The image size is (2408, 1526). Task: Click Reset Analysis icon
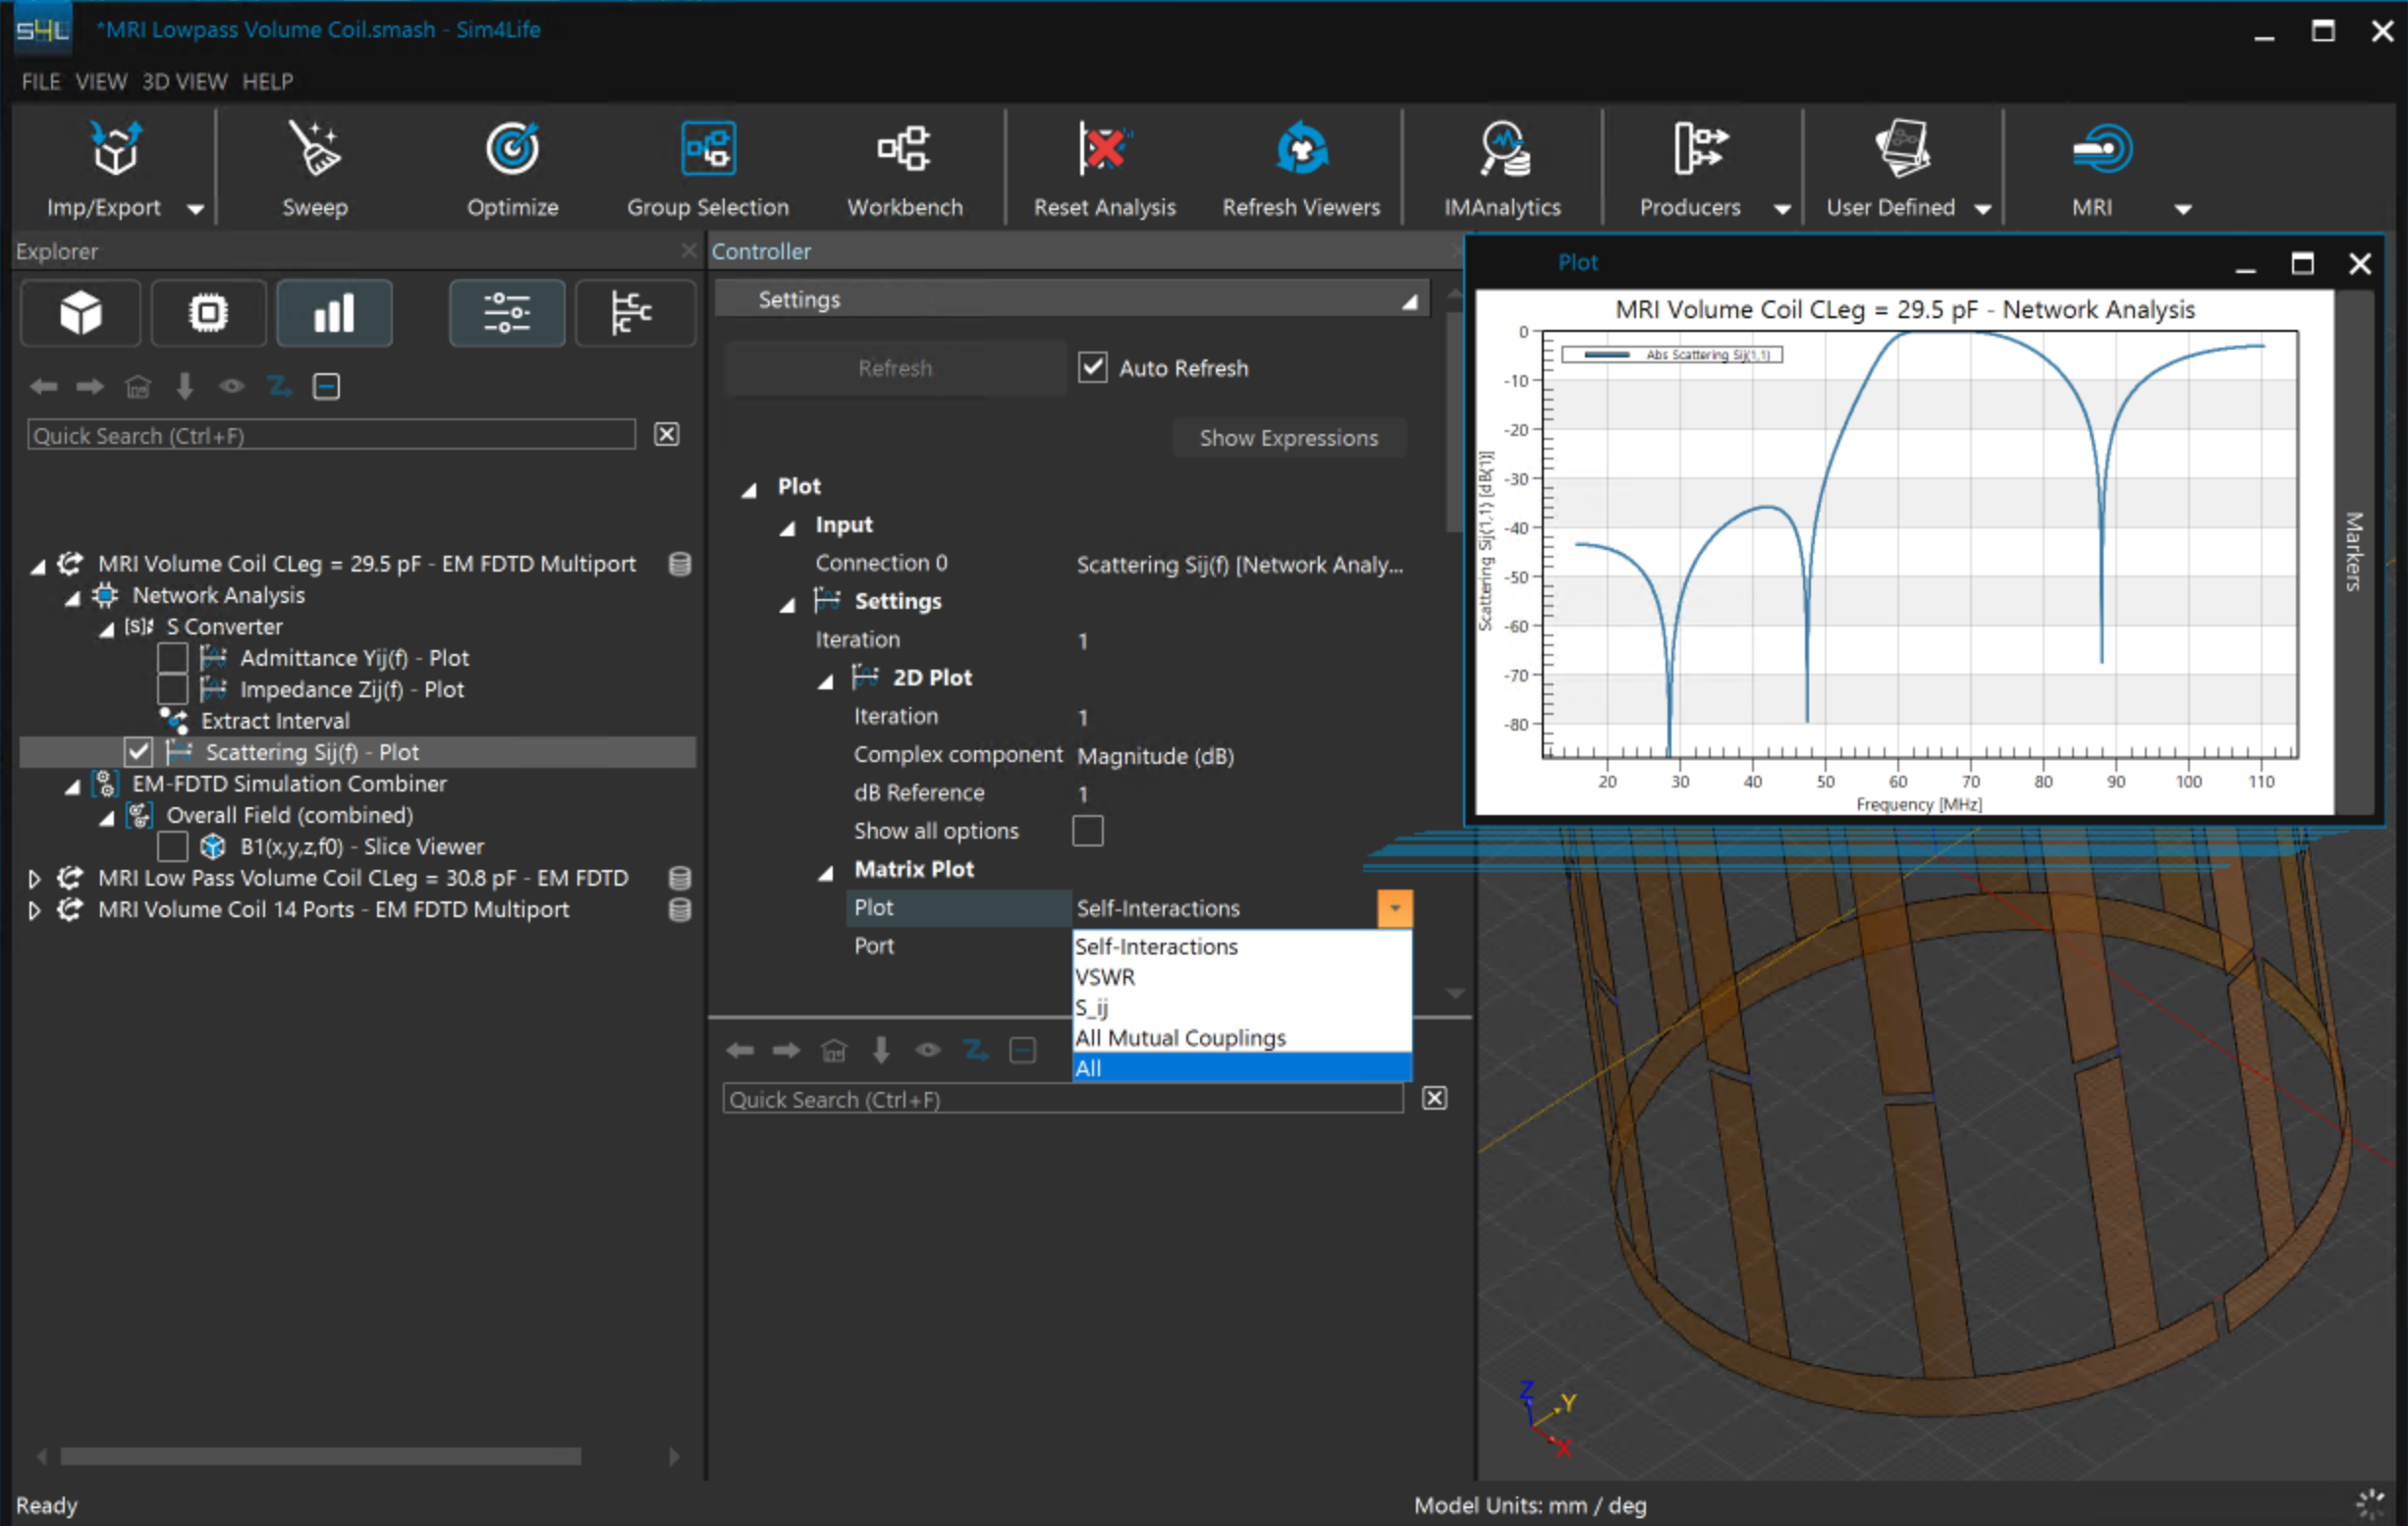tap(1104, 150)
